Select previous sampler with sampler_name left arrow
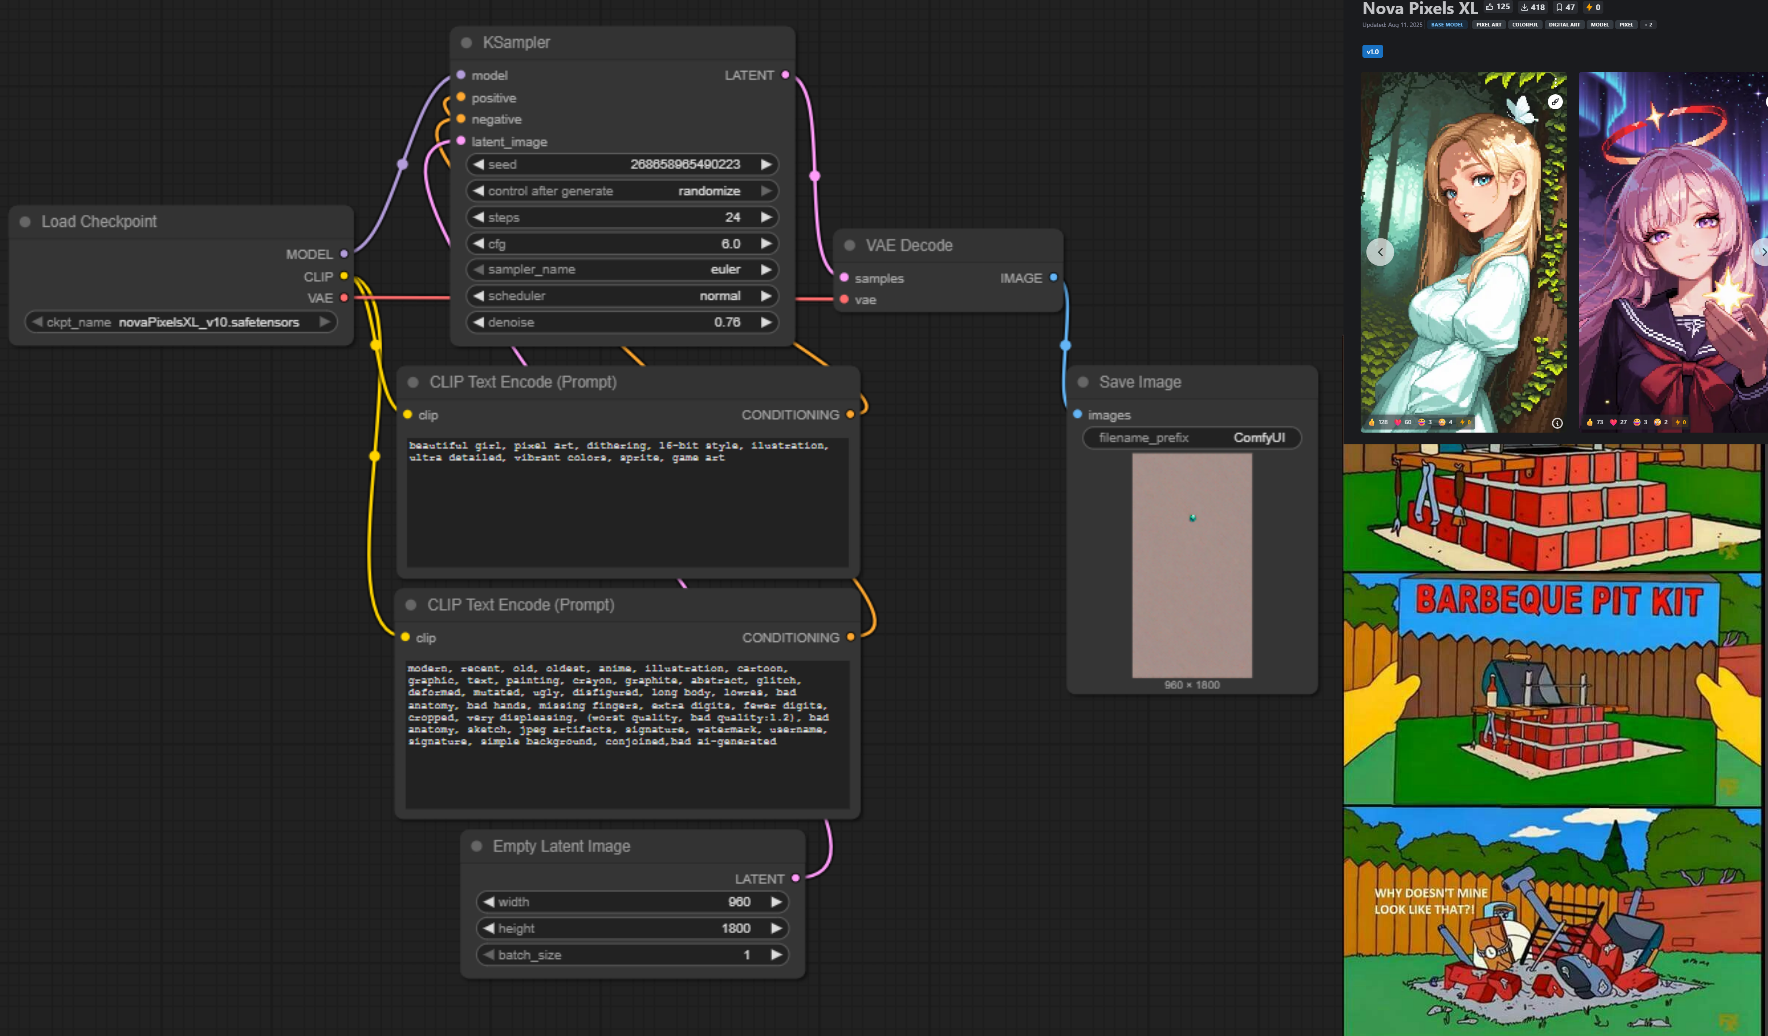 click(x=479, y=270)
